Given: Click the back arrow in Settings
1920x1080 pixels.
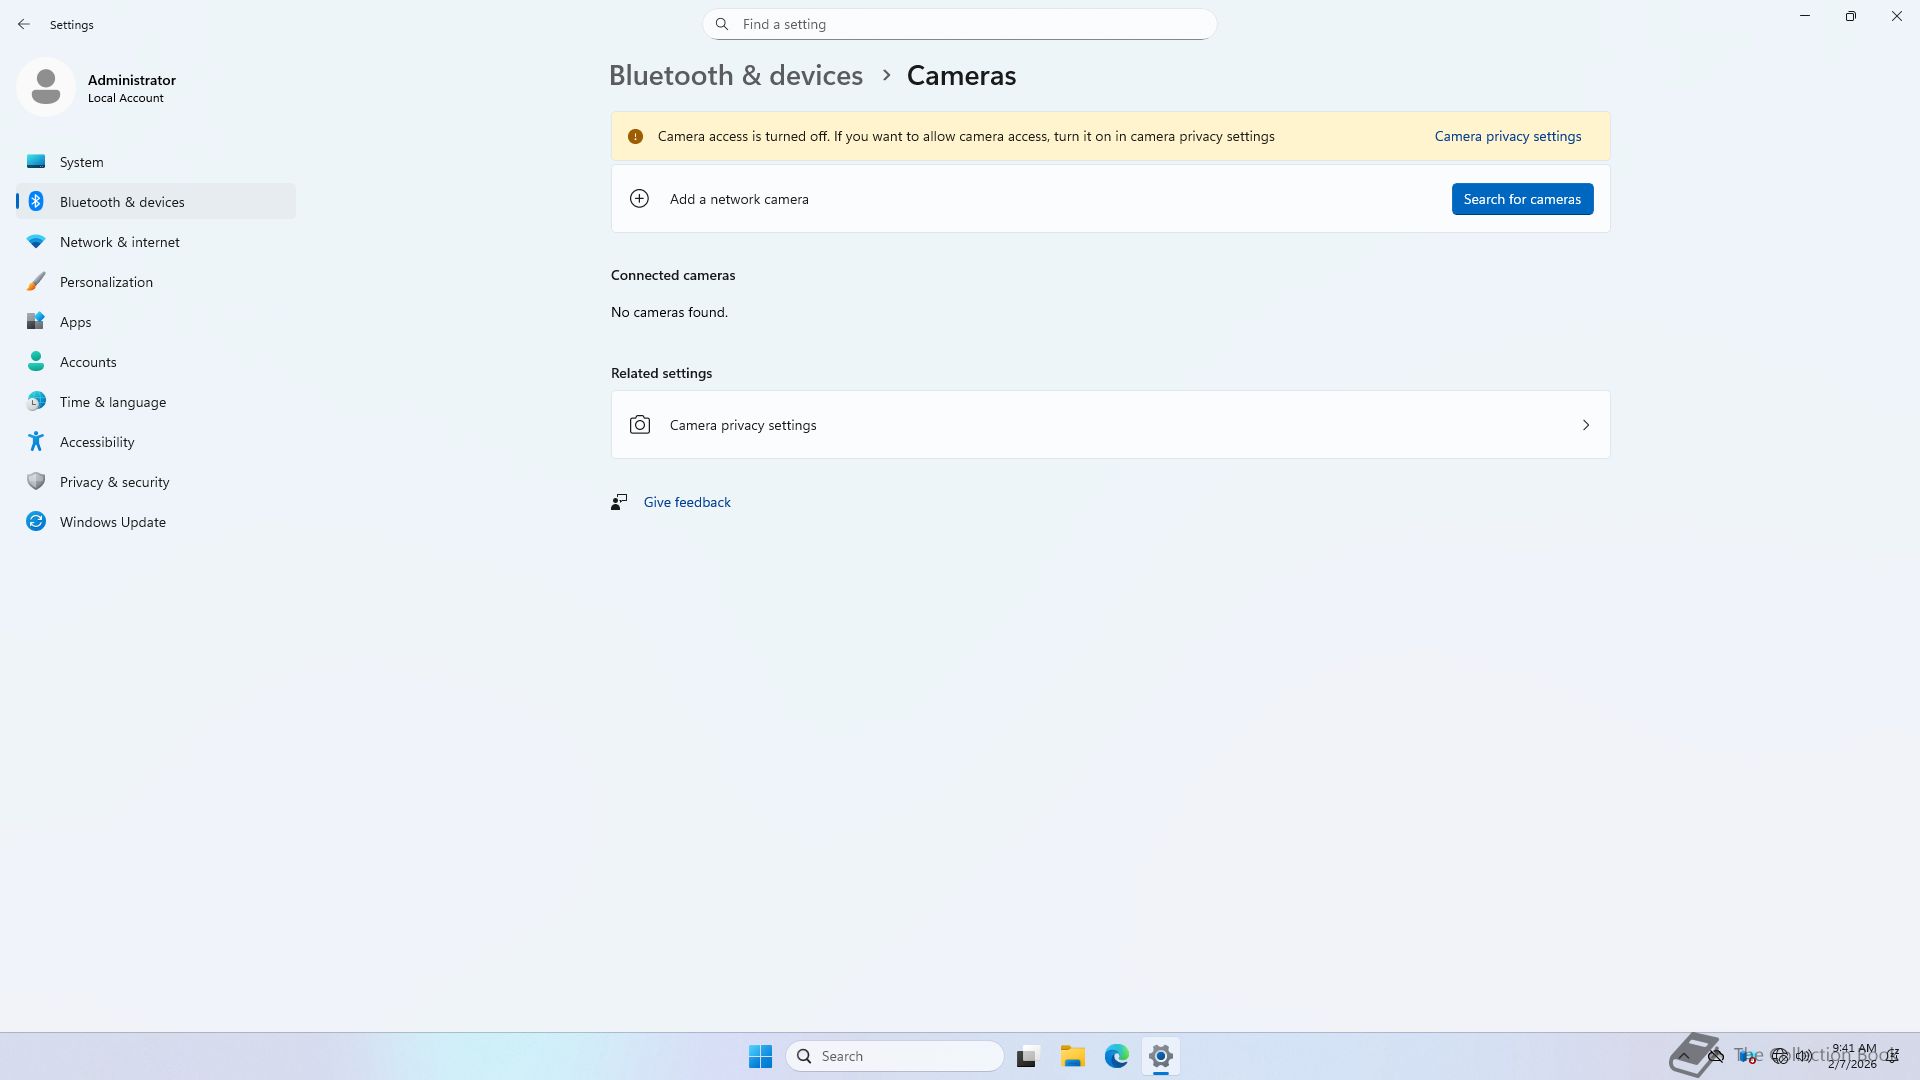Looking at the screenshot, I should tap(24, 24).
